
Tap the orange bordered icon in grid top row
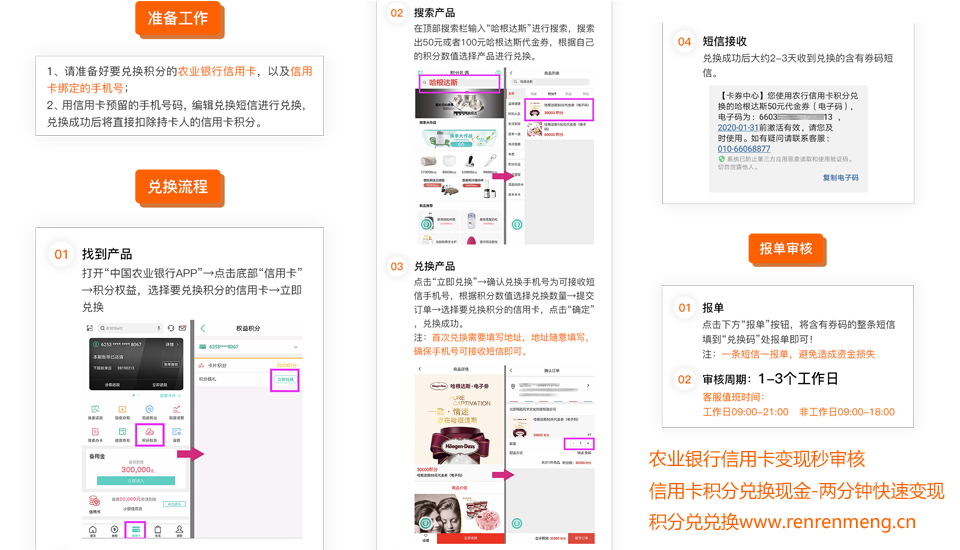pos(122,409)
